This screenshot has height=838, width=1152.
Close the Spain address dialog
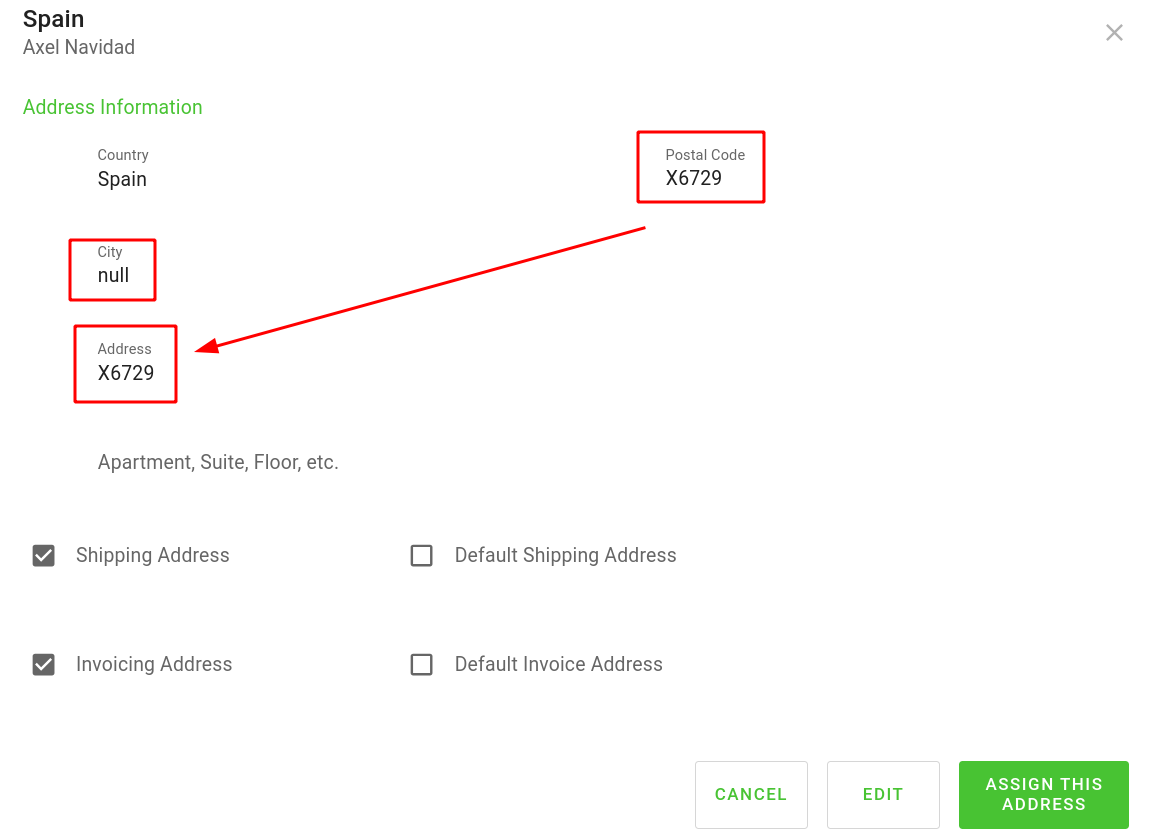(x=1114, y=33)
